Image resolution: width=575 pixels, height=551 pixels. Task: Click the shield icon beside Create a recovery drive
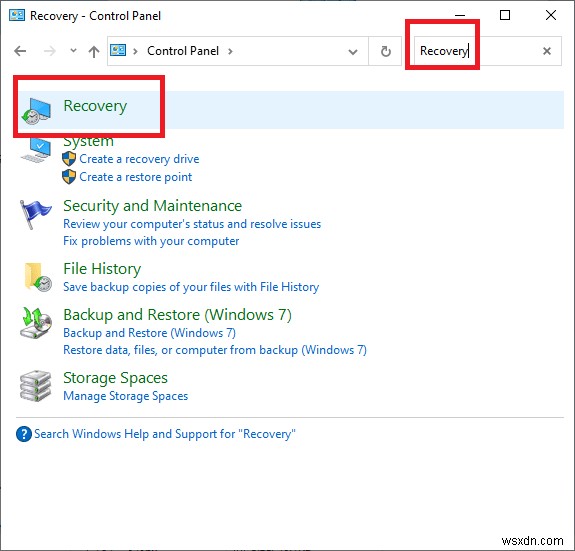coord(69,159)
